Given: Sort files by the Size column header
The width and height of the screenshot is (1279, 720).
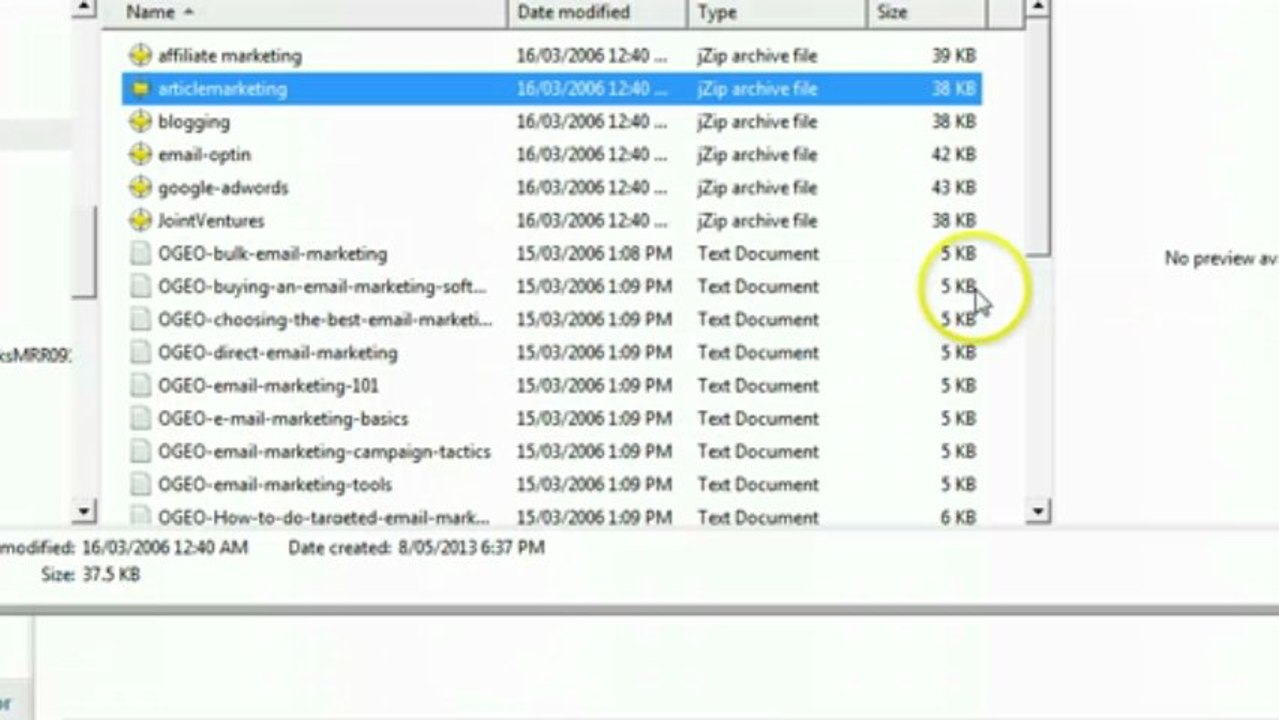Looking at the screenshot, I should pos(926,13).
